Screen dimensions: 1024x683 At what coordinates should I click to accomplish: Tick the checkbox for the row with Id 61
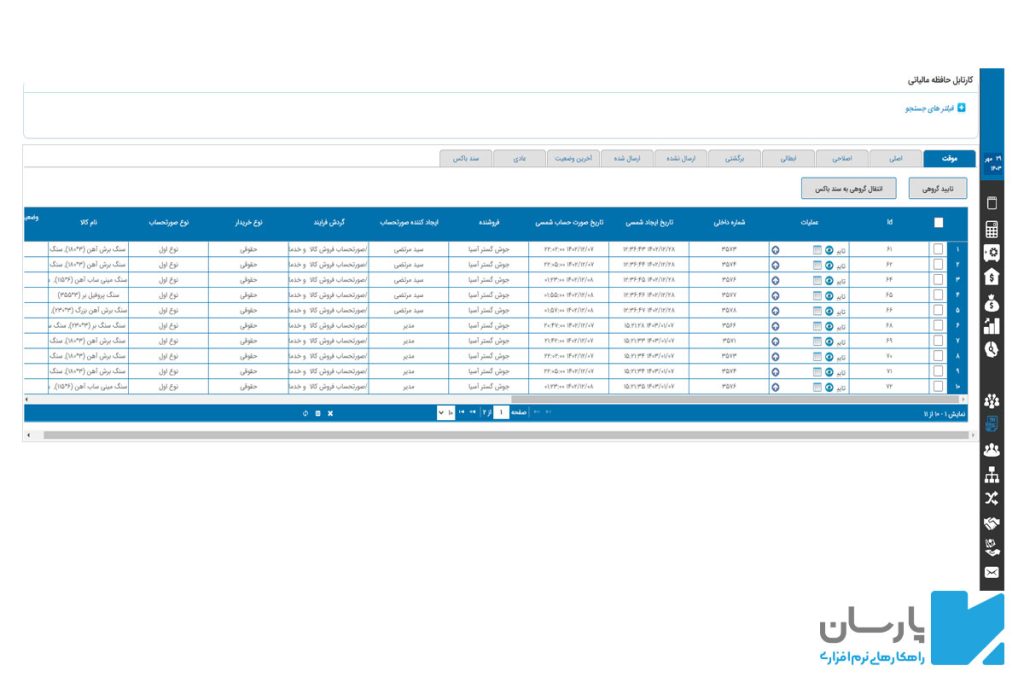pos(938,250)
